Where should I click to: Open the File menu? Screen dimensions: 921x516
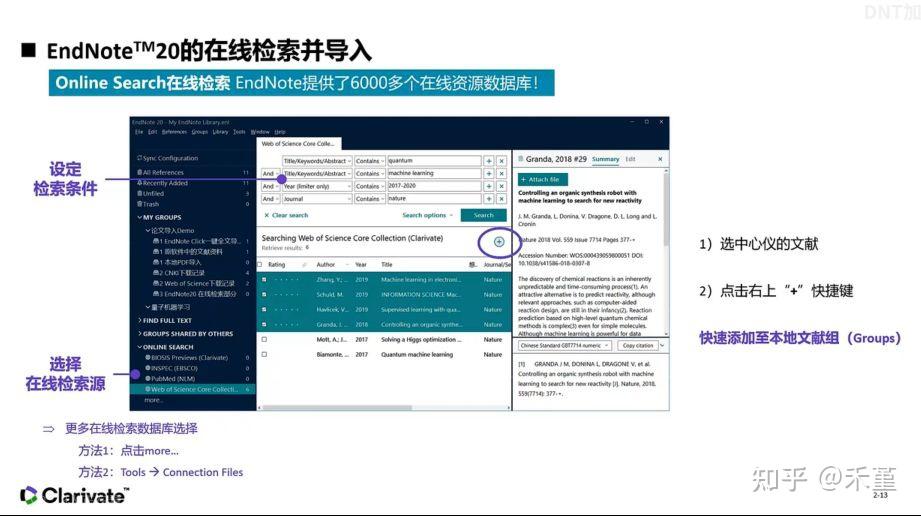[x=139, y=132]
